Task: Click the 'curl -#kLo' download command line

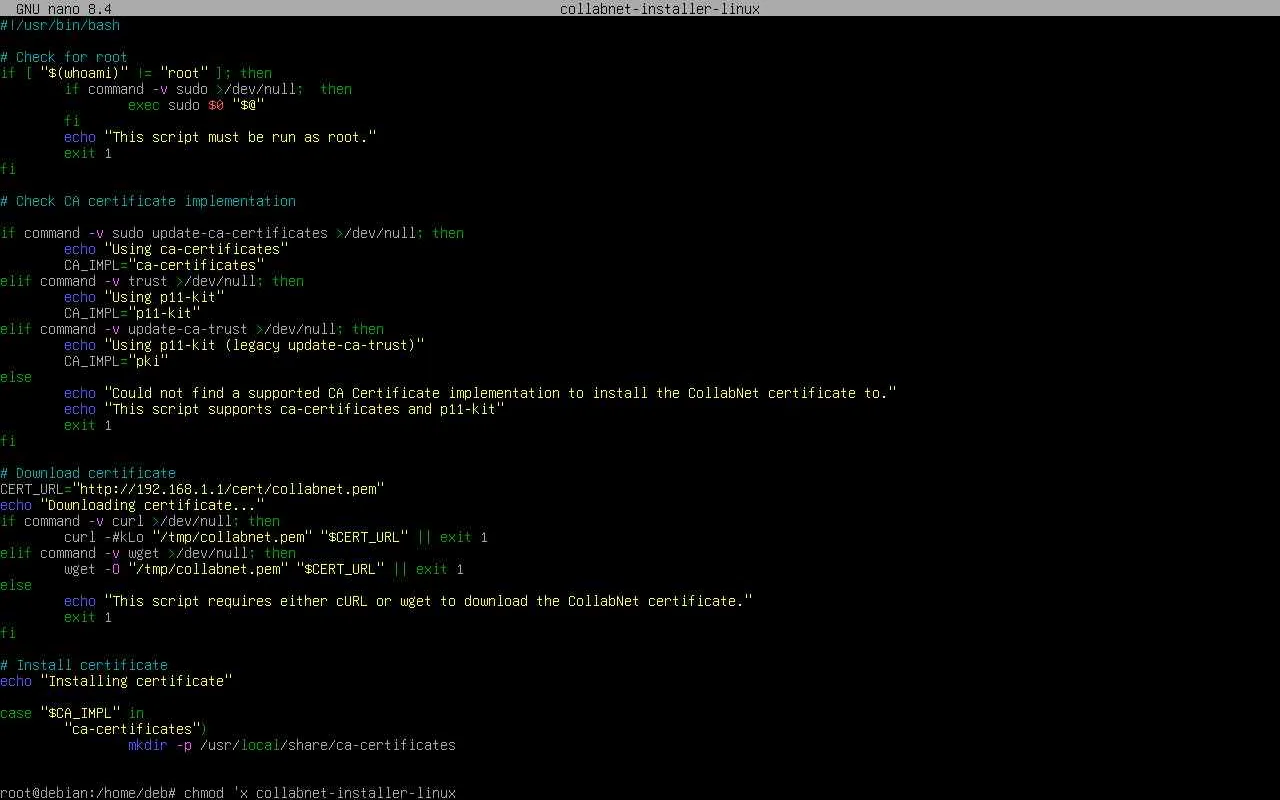Action: [276, 537]
